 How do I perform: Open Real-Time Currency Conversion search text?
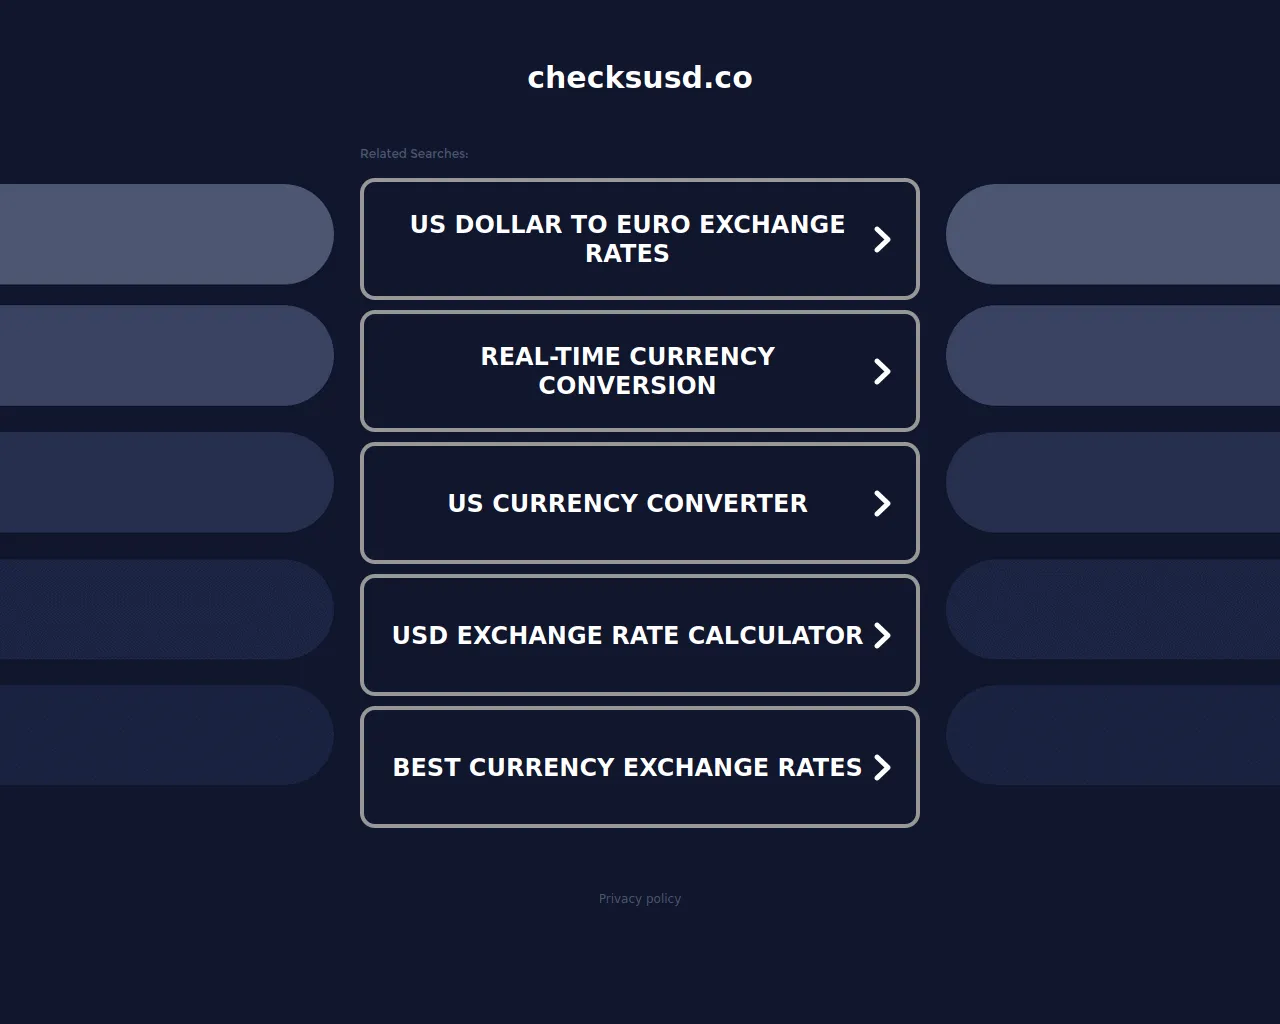[x=627, y=371]
